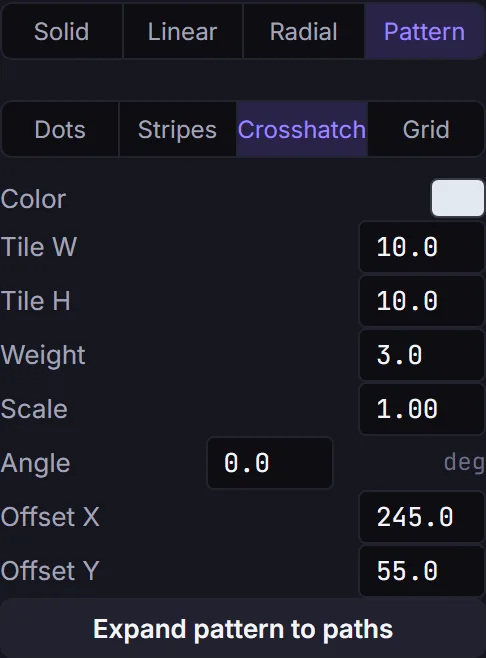Click the Weight label
This screenshot has width=486, height=658.
(43, 355)
